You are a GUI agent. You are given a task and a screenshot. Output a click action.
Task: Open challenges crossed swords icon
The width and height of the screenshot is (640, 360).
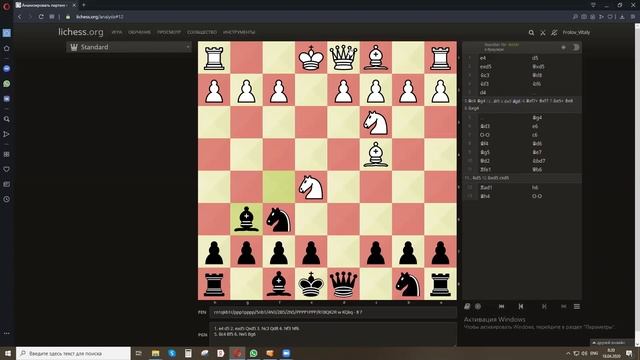542,32
